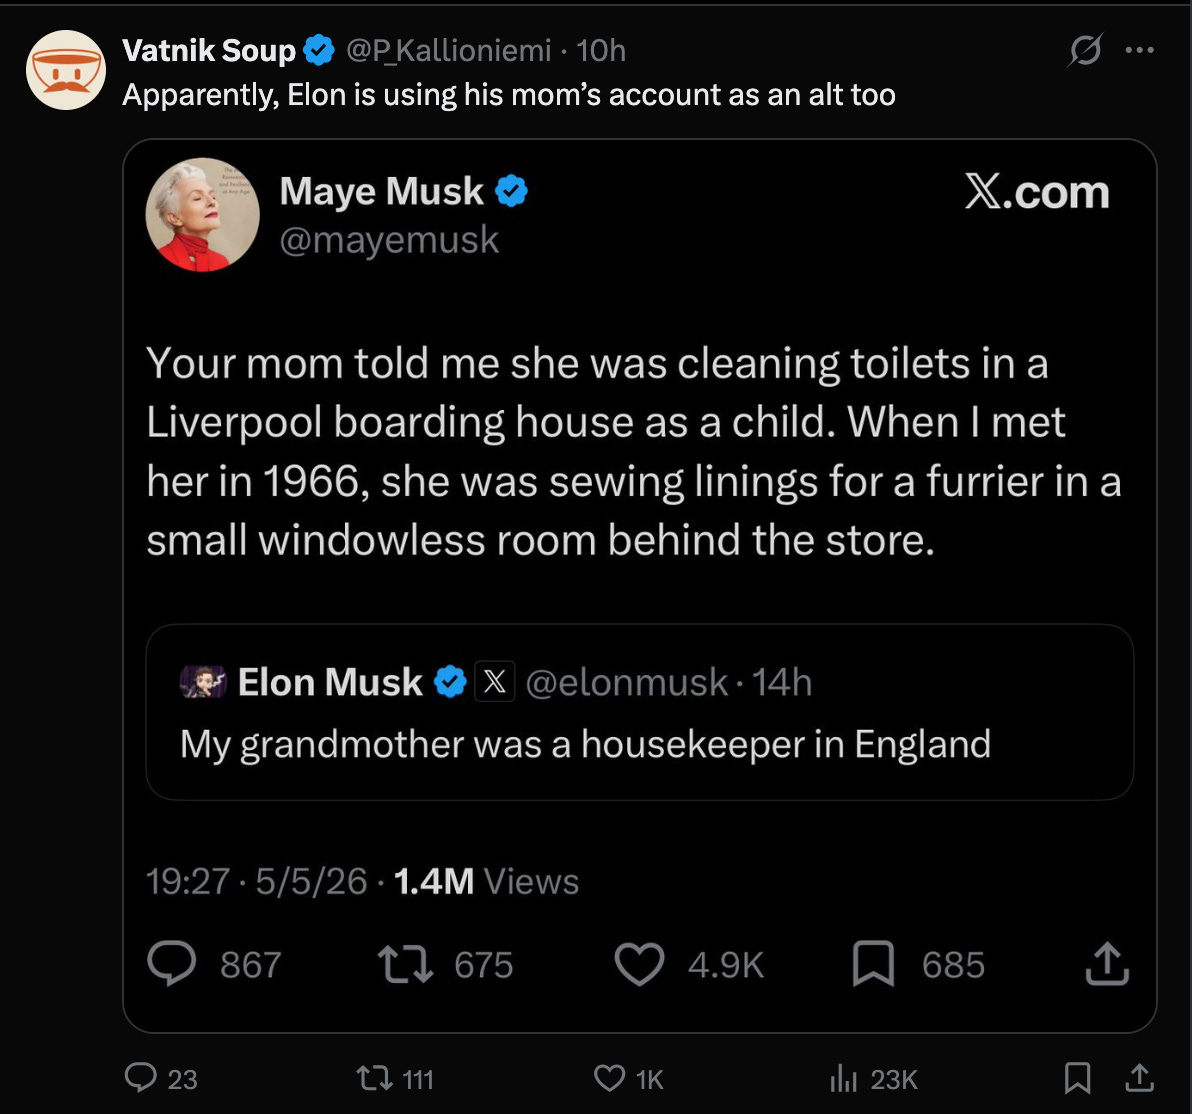Open the Grok explain icon on Vatnik Soup's post
The image size is (1192, 1114).
click(1085, 51)
